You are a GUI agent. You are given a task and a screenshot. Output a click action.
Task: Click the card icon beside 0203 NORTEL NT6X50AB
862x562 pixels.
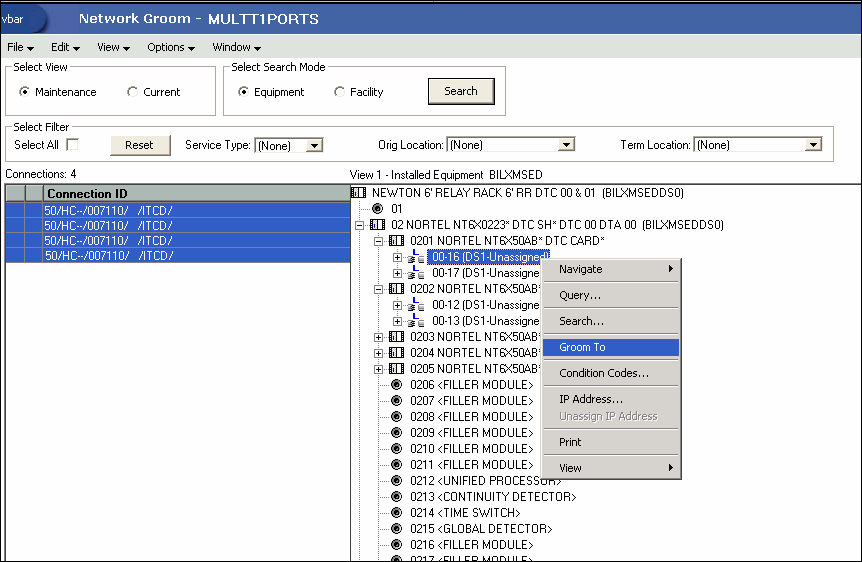[396, 337]
